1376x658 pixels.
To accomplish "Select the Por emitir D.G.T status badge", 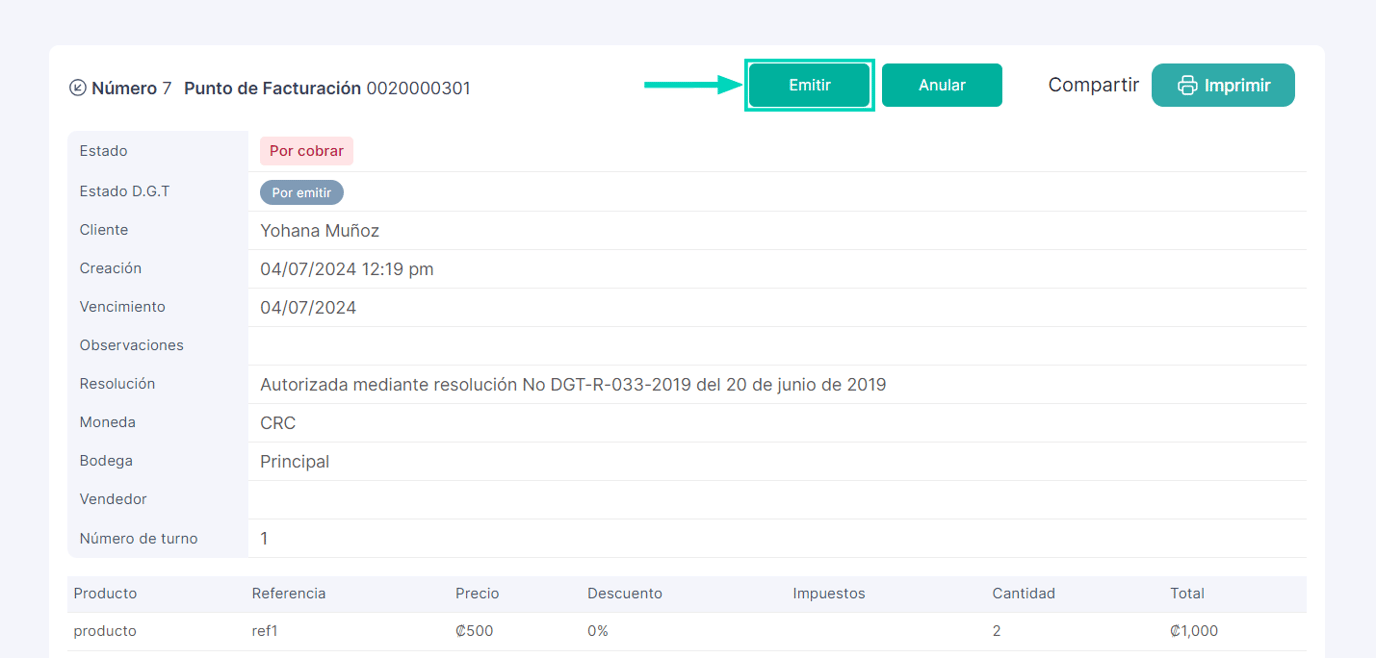I will pyautogui.click(x=301, y=191).
